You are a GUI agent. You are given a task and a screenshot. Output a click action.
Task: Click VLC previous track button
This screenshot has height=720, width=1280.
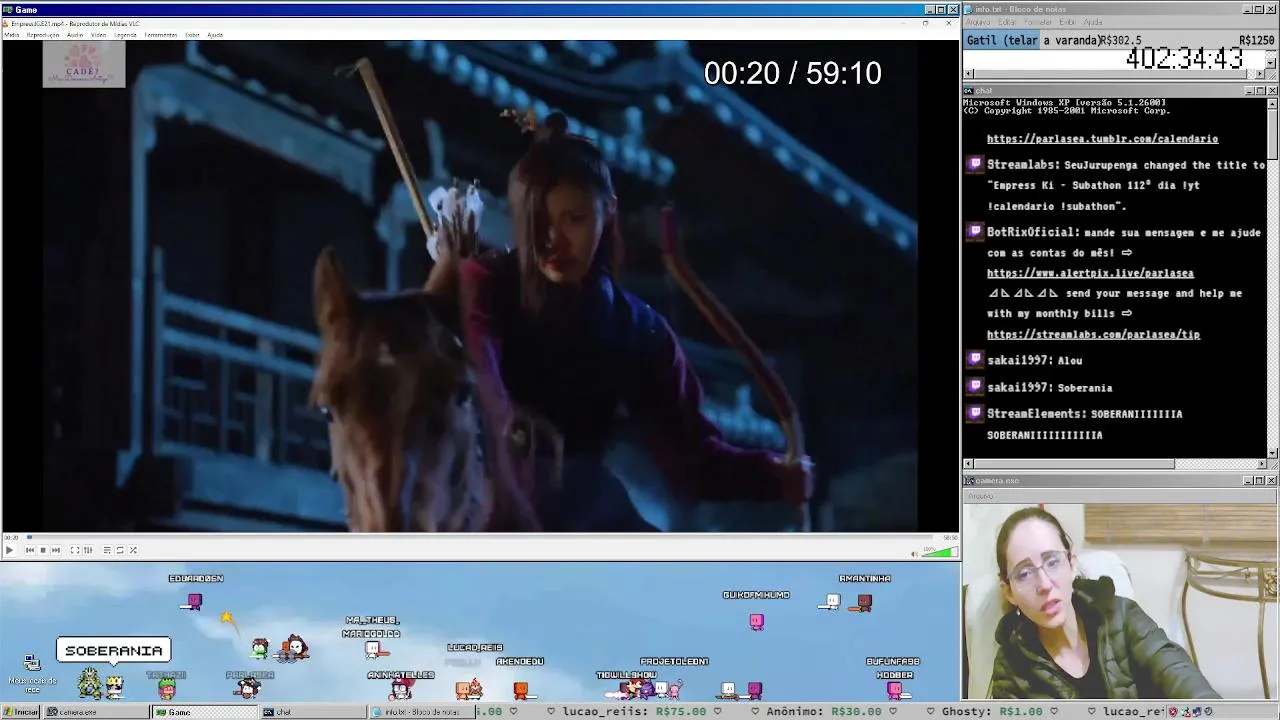tap(29, 550)
